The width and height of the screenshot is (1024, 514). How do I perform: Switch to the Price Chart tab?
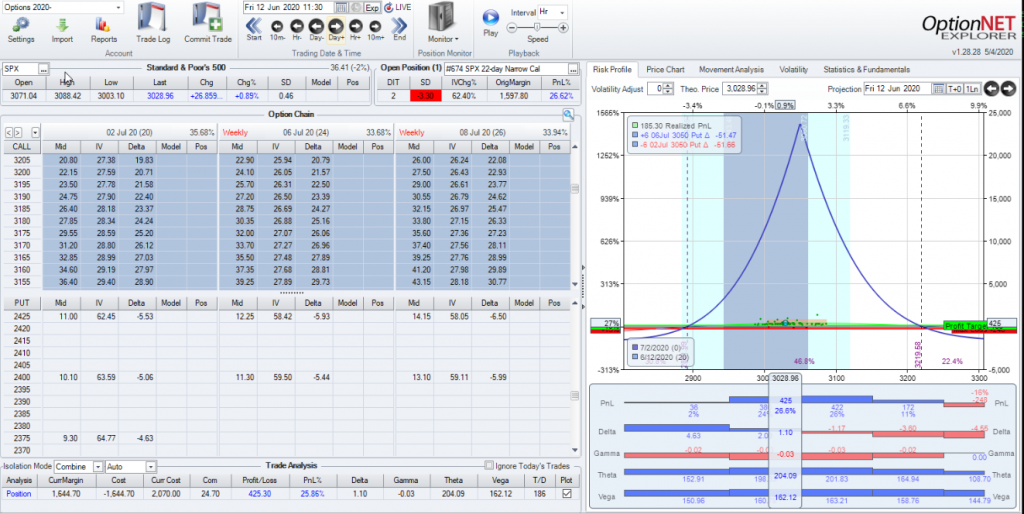[x=665, y=69]
